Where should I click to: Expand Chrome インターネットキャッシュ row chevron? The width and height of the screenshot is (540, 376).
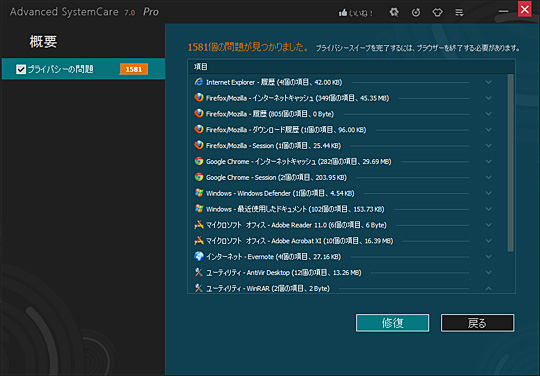488,161
